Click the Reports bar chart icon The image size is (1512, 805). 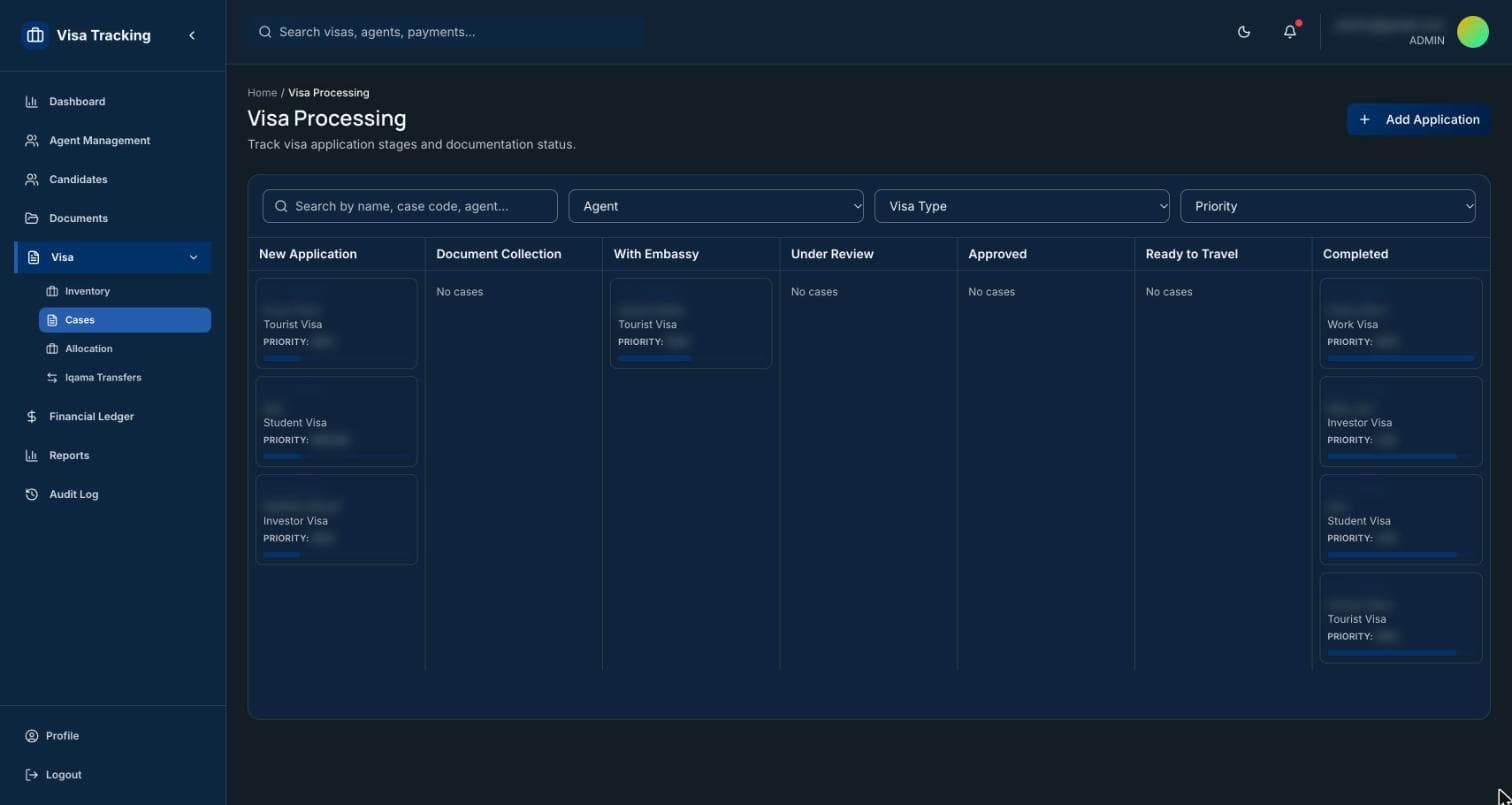[x=31, y=456]
